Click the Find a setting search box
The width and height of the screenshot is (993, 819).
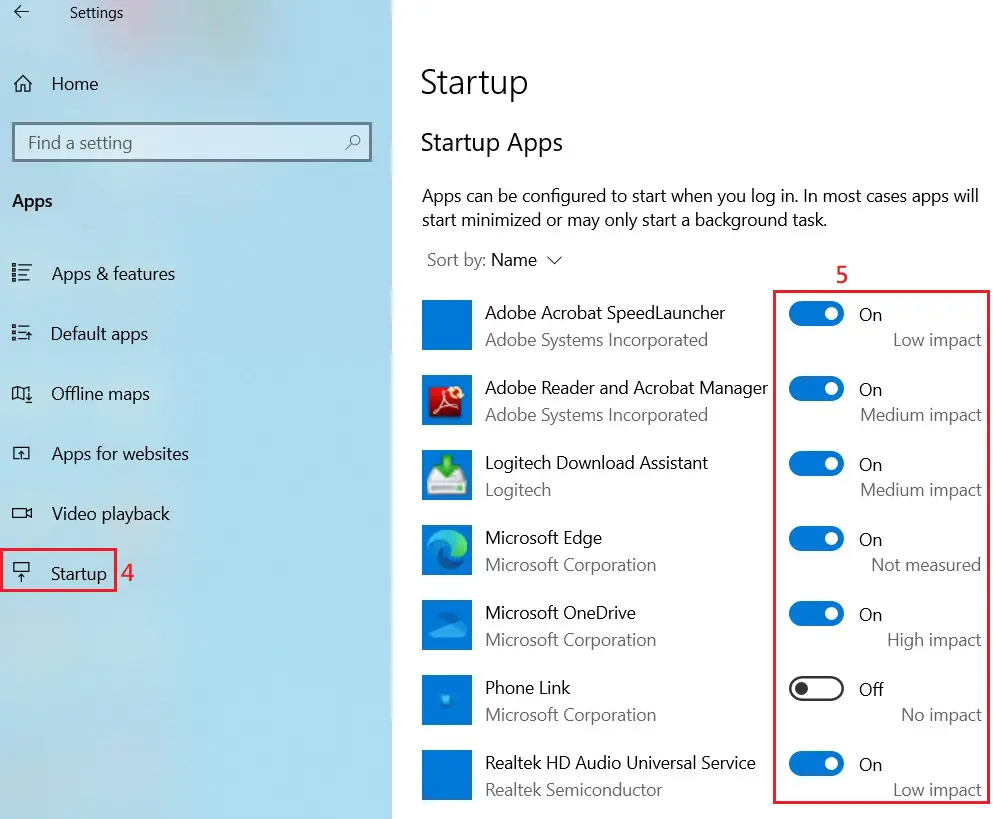[180, 143]
